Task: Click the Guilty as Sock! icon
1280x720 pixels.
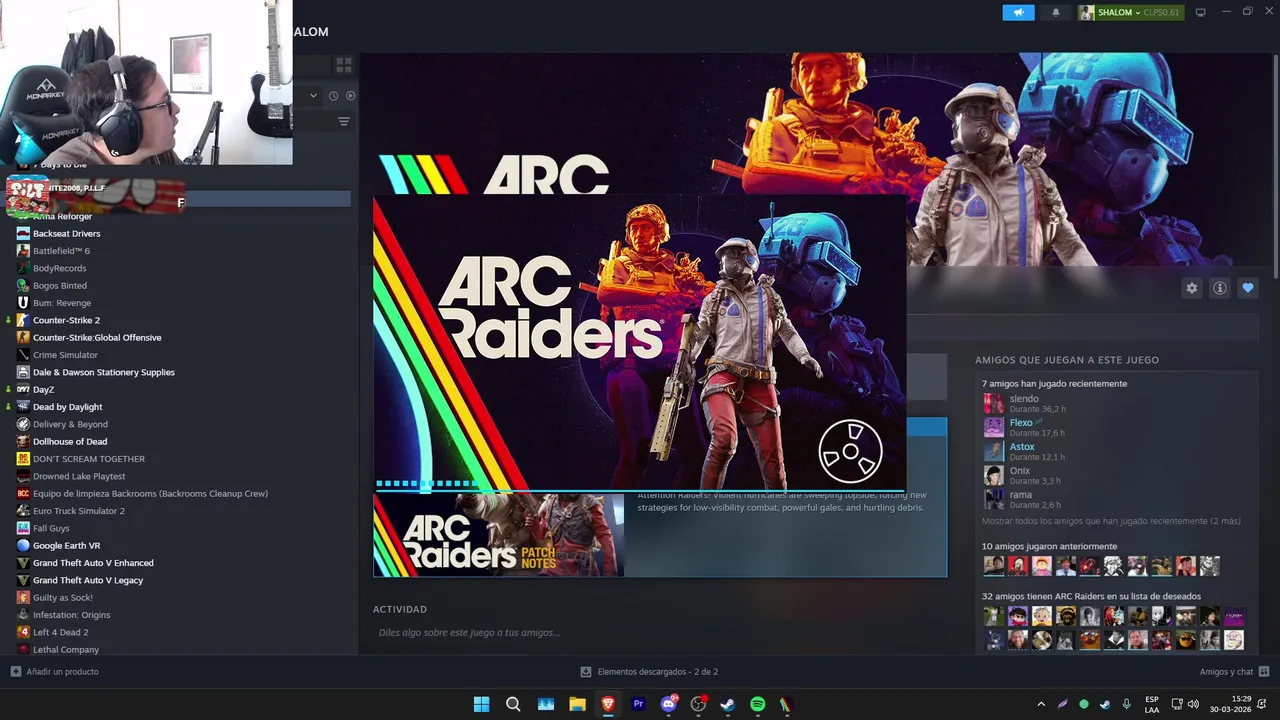Action: click(x=23, y=597)
